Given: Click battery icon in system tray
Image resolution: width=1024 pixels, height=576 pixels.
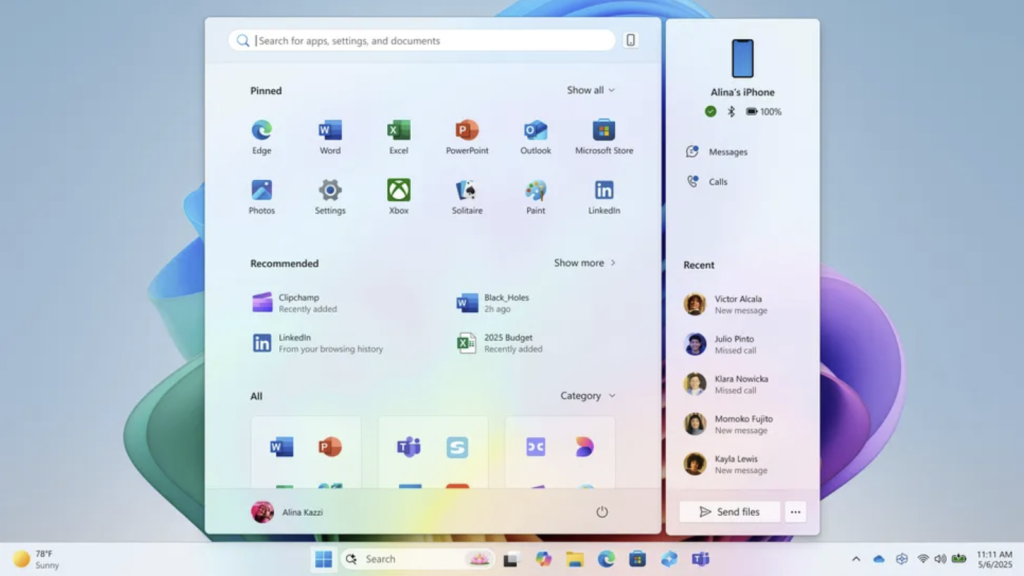Looking at the screenshot, I should coord(959,559).
